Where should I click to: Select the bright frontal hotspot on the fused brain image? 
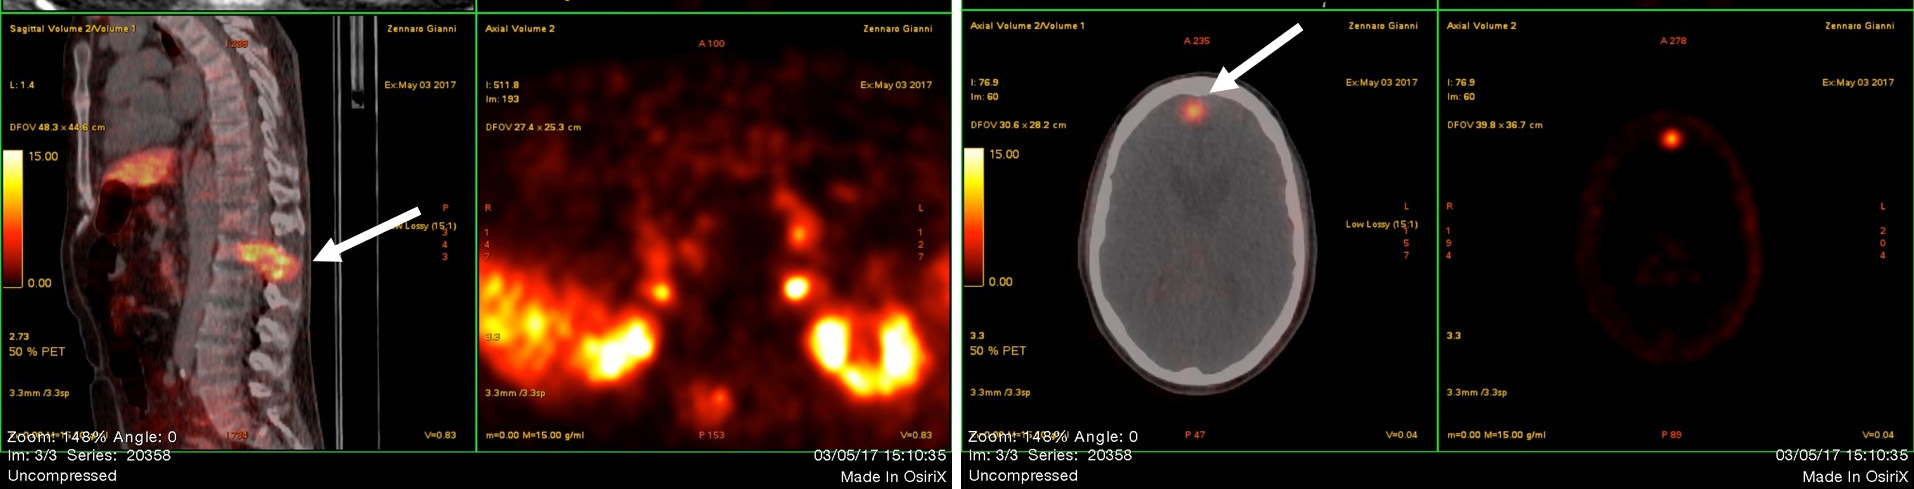(1192, 109)
